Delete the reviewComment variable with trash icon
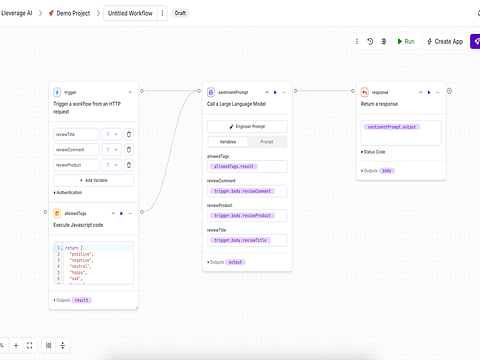The width and height of the screenshot is (480, 360). [129, 150]
